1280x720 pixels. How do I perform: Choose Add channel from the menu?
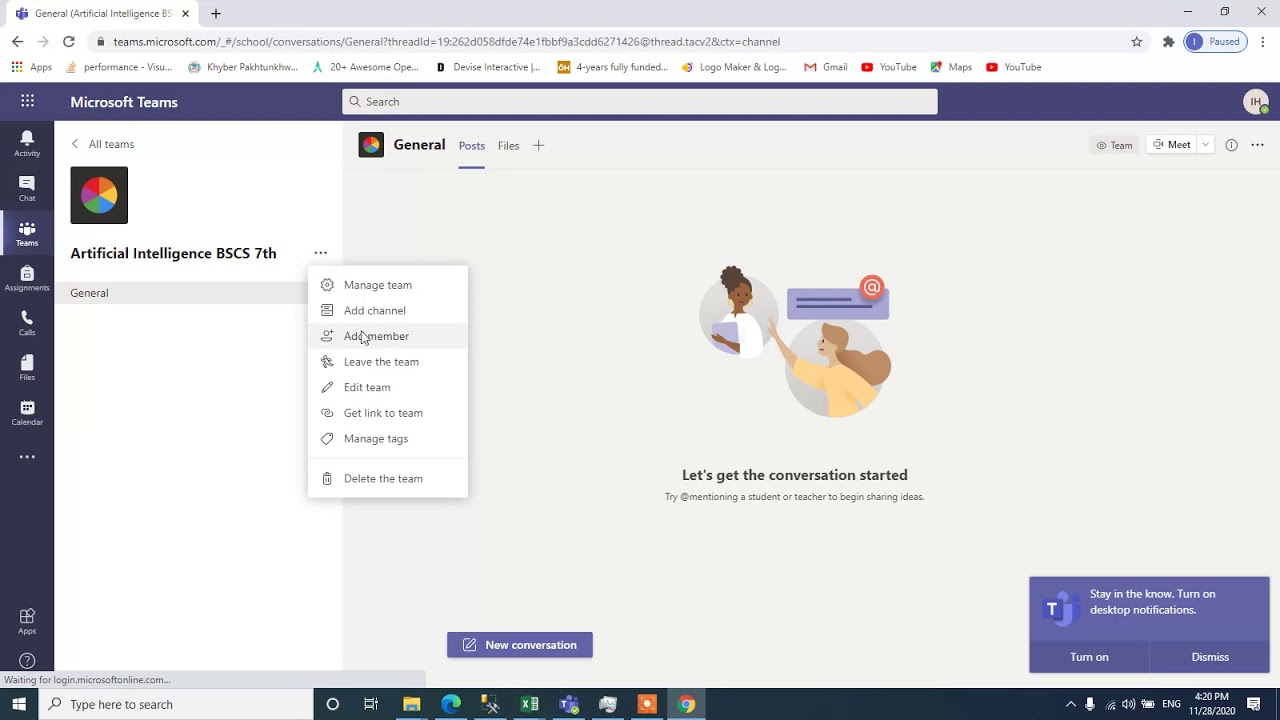pos(387,310)
